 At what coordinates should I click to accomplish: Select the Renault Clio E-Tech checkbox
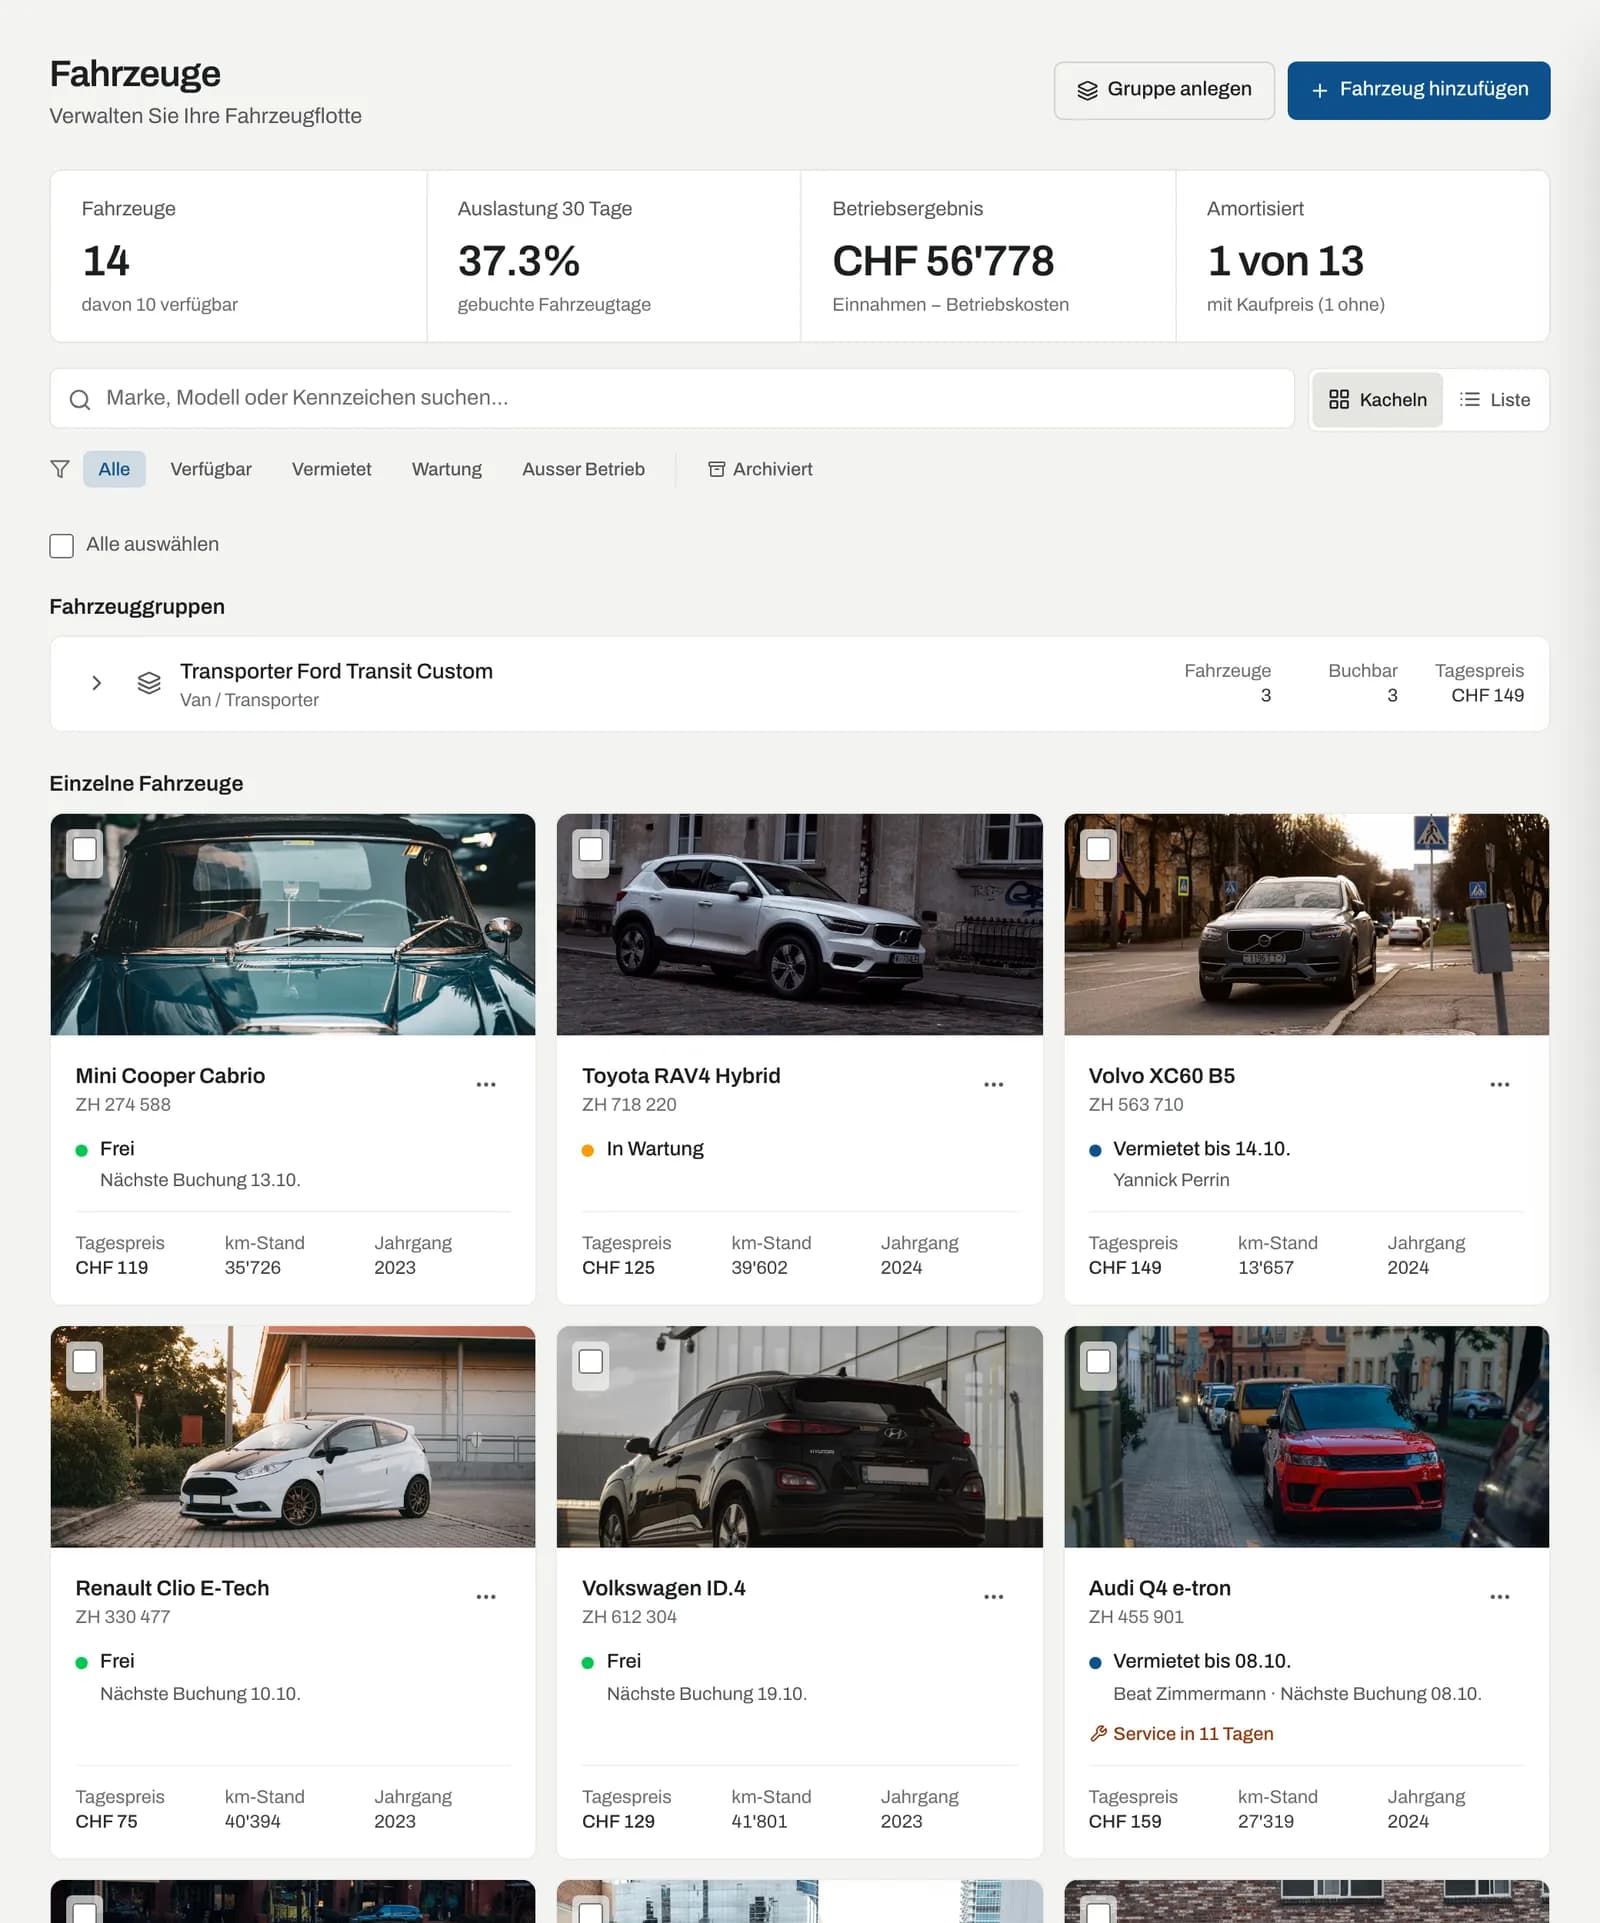tap(85, 1361)
